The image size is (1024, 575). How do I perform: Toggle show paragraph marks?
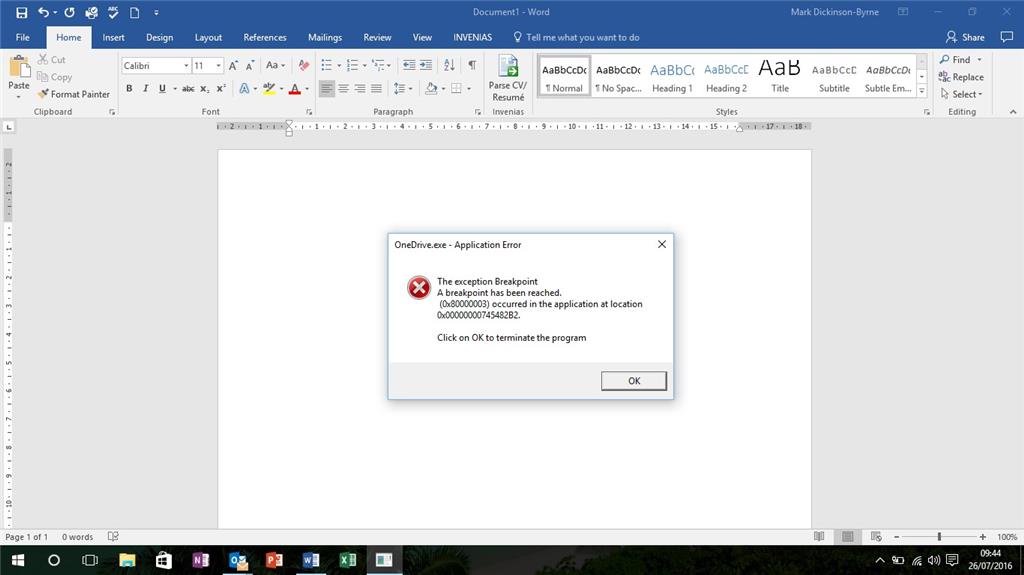[x=472, y=65]
